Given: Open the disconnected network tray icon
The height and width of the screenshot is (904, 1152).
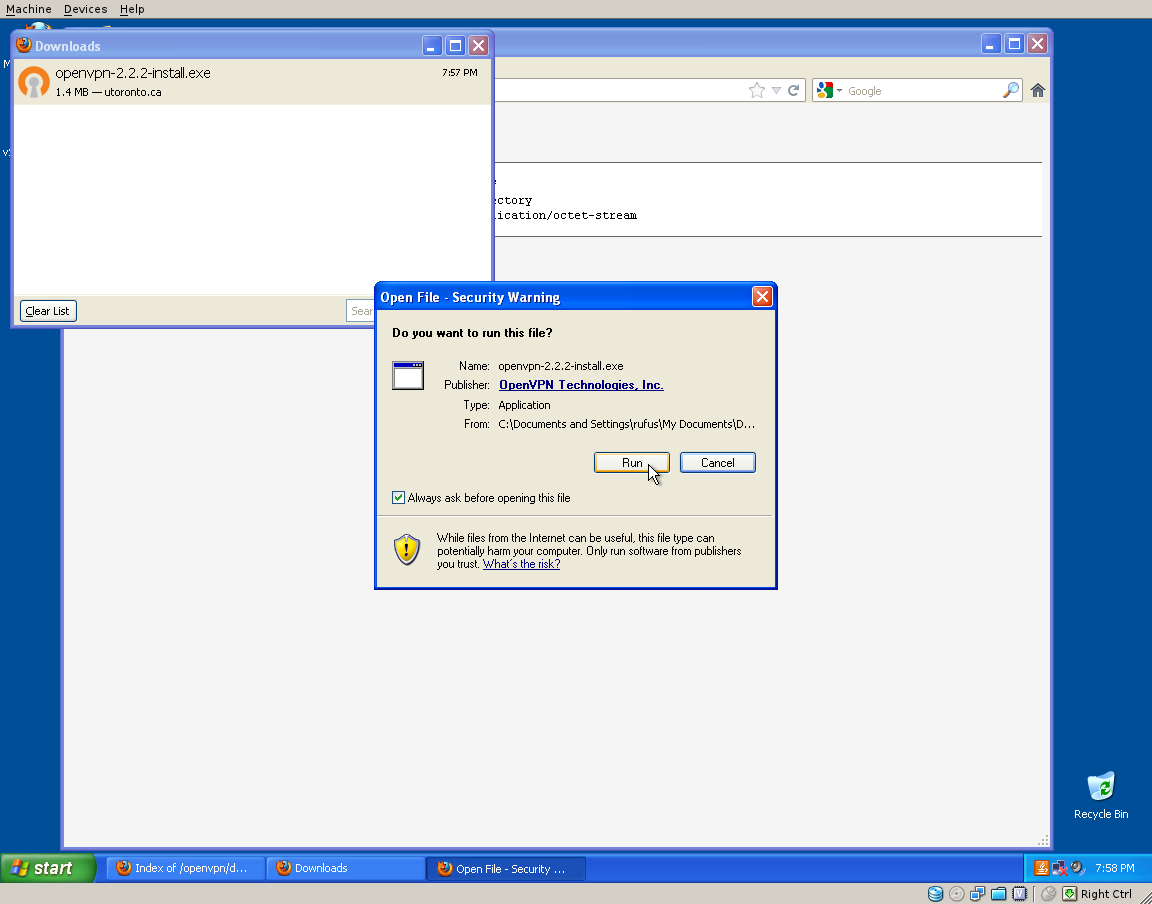Looking at the screenshot, I should (x=1059, y=868).
